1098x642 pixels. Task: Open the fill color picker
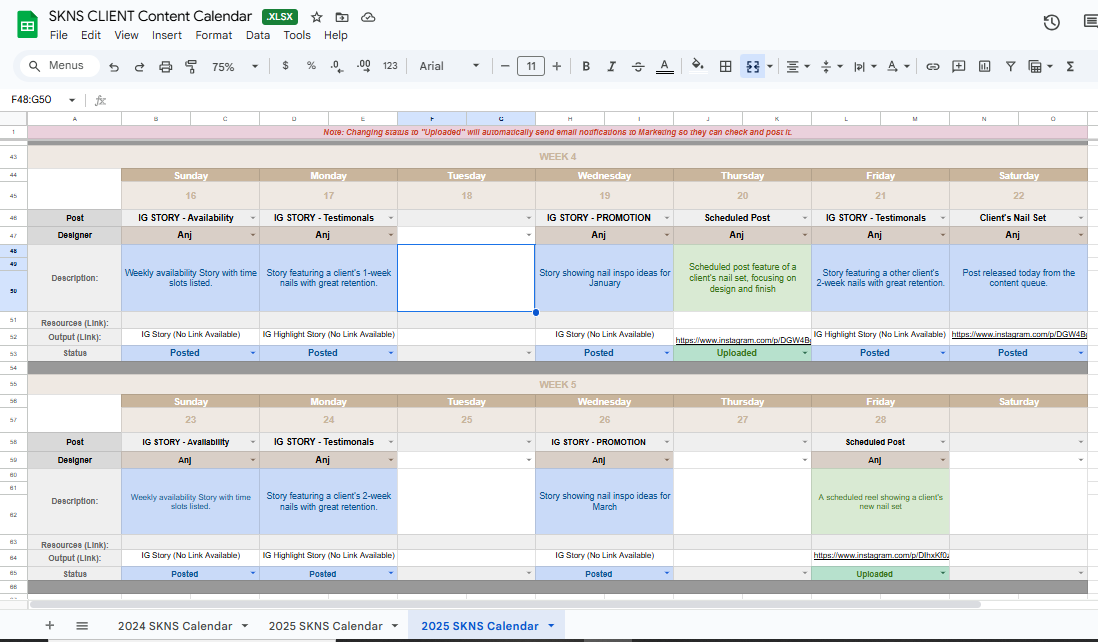pos(697,66)
